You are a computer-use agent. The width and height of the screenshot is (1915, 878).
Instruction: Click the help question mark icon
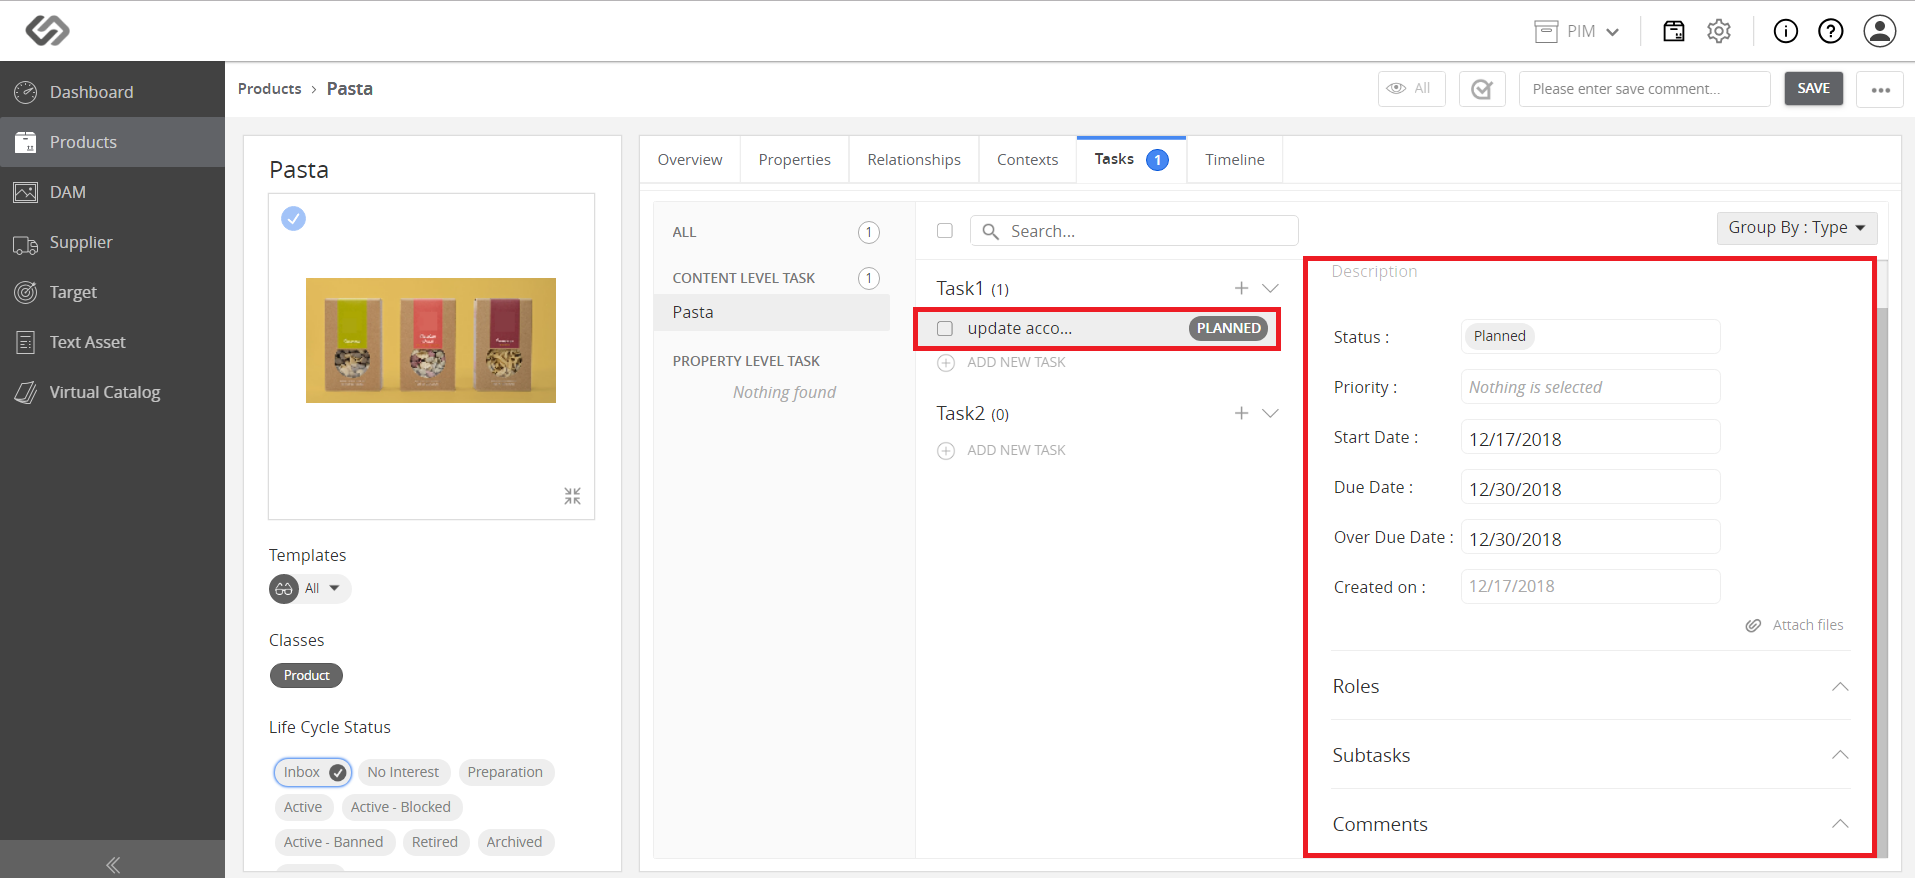click(x=1830, y=31)
